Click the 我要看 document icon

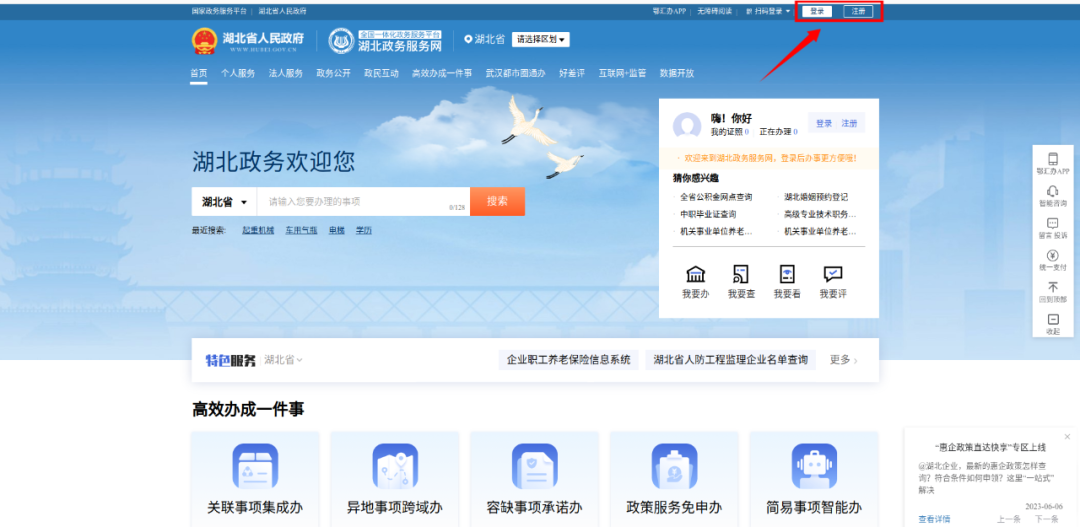[x=787, y=275]
